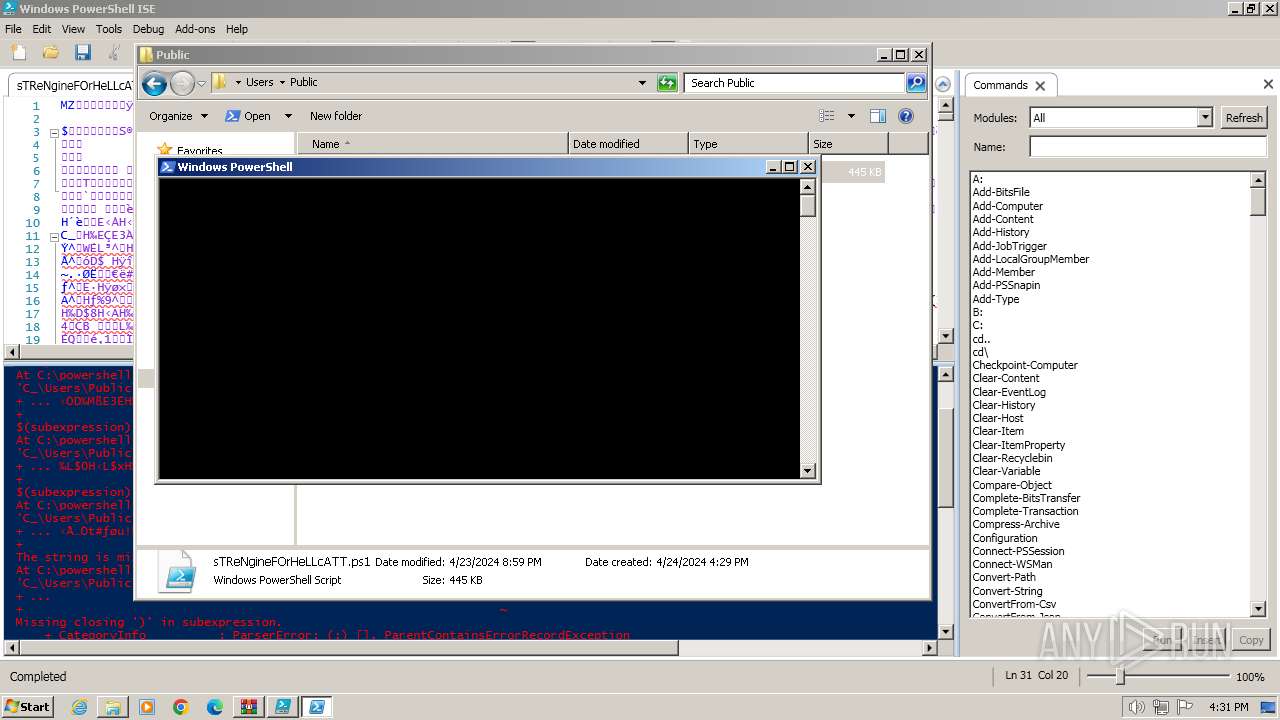Open Windows Media Player from taskbar
The image size is (1280, 720).
coord(147,707)
